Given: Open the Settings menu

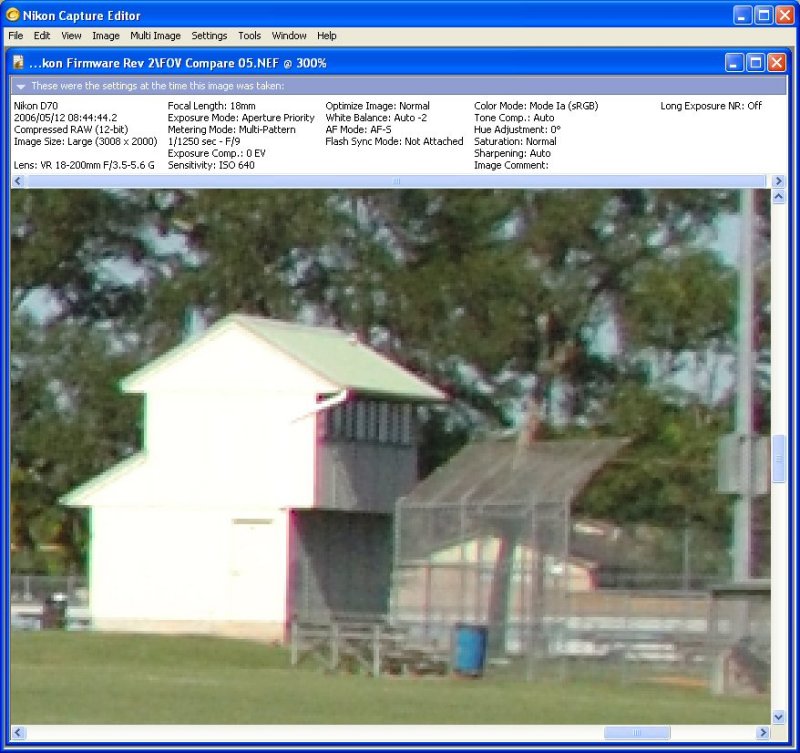Looking at the screenshot, I should [209, 36].
